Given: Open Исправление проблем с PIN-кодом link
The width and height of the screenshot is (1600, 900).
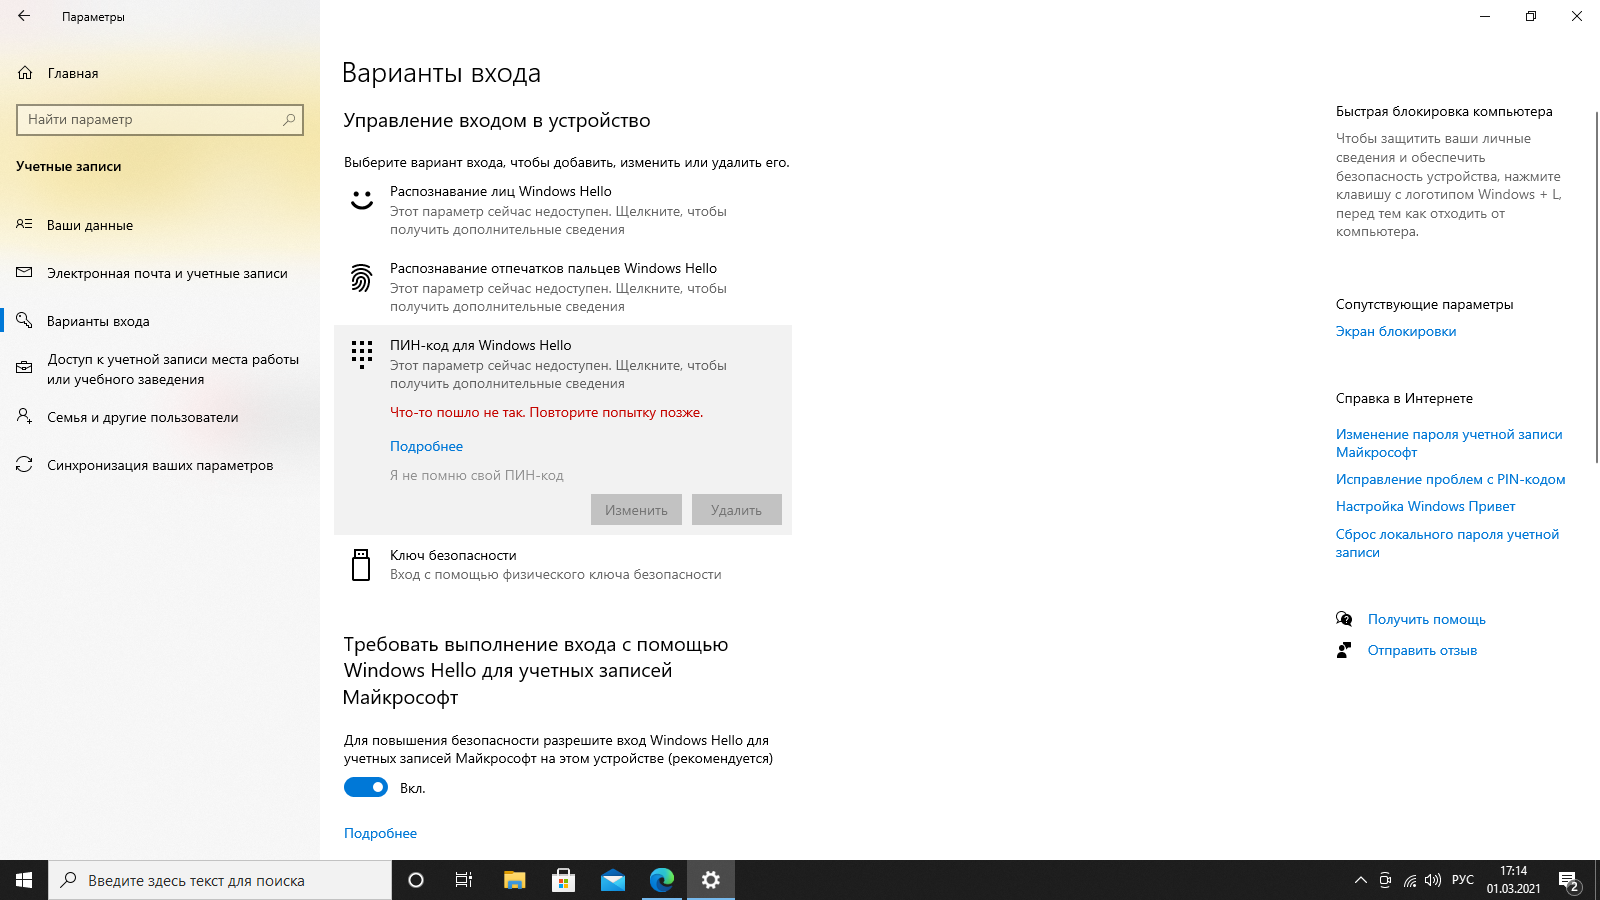Looking at the screenshot, I should tap(1451, 479).
